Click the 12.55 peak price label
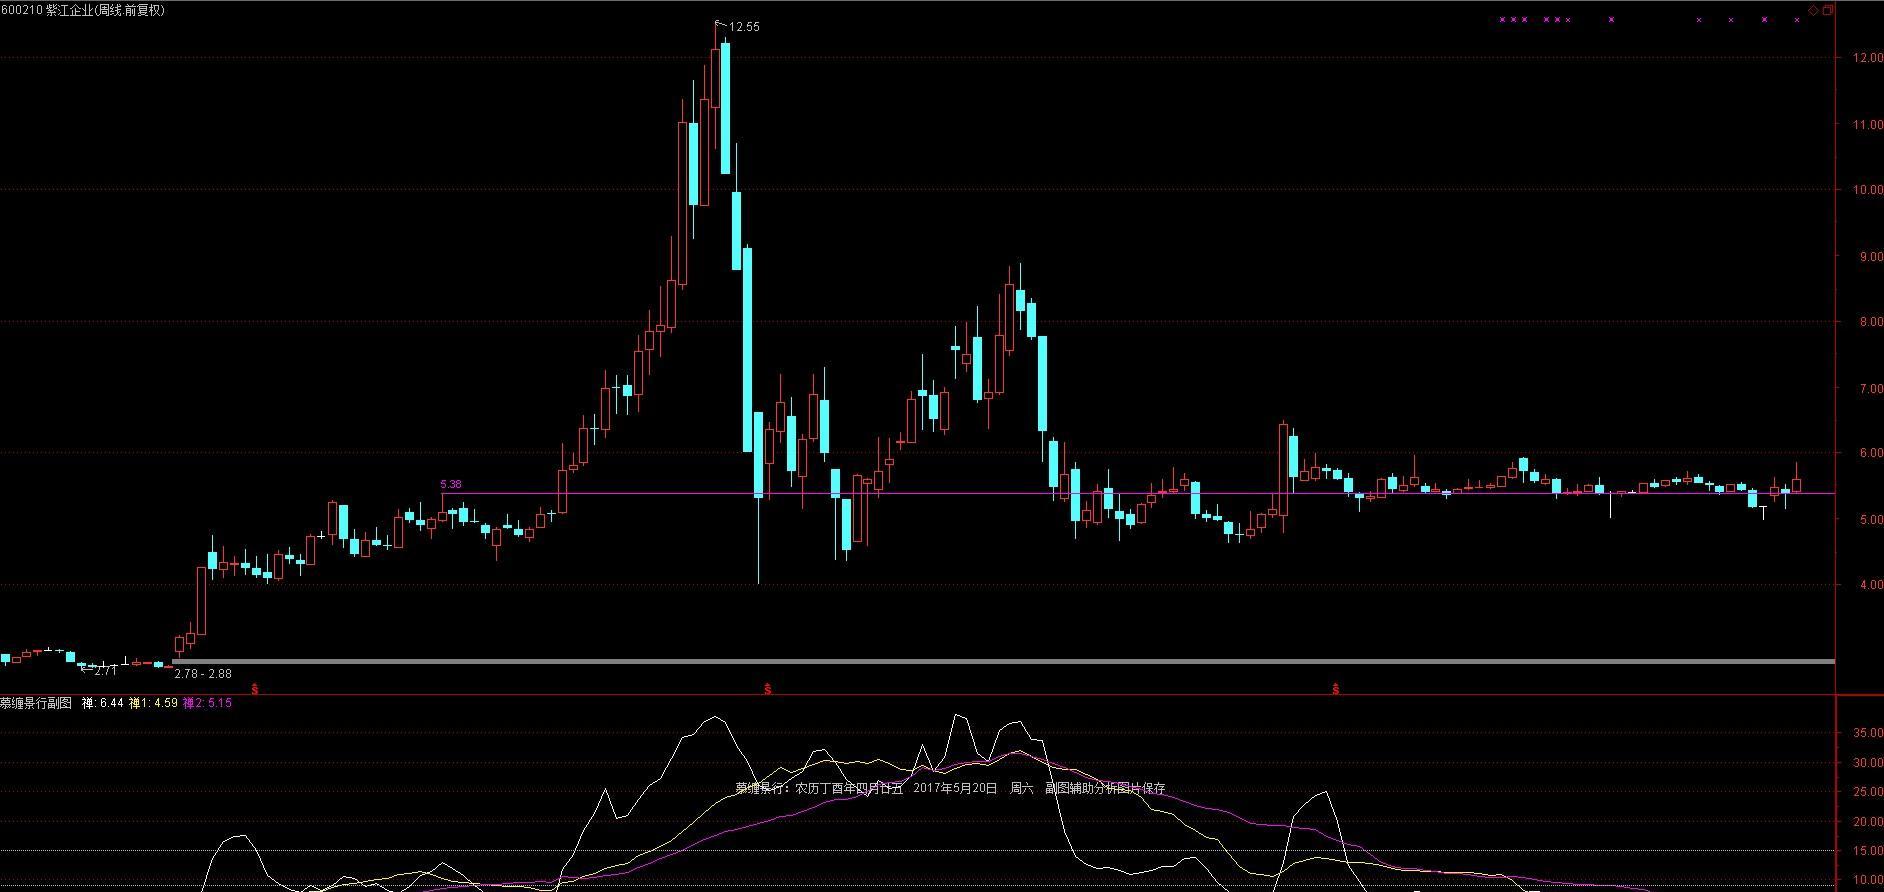Image resolution: width=1884 pixels, height=892 pixels. point(744,27)
